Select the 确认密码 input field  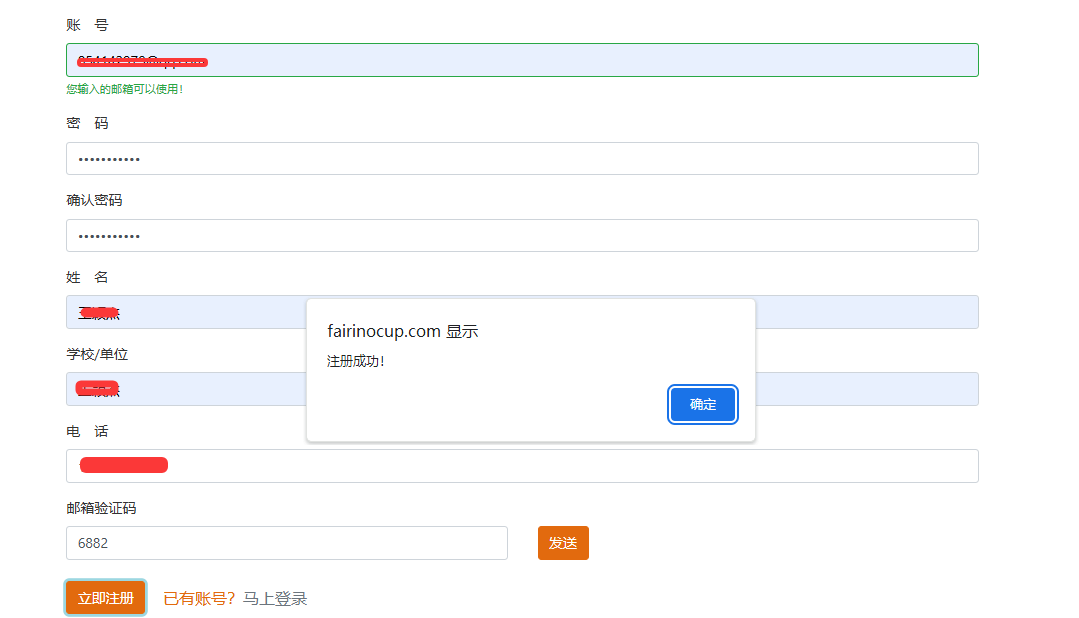pos(522,235)
